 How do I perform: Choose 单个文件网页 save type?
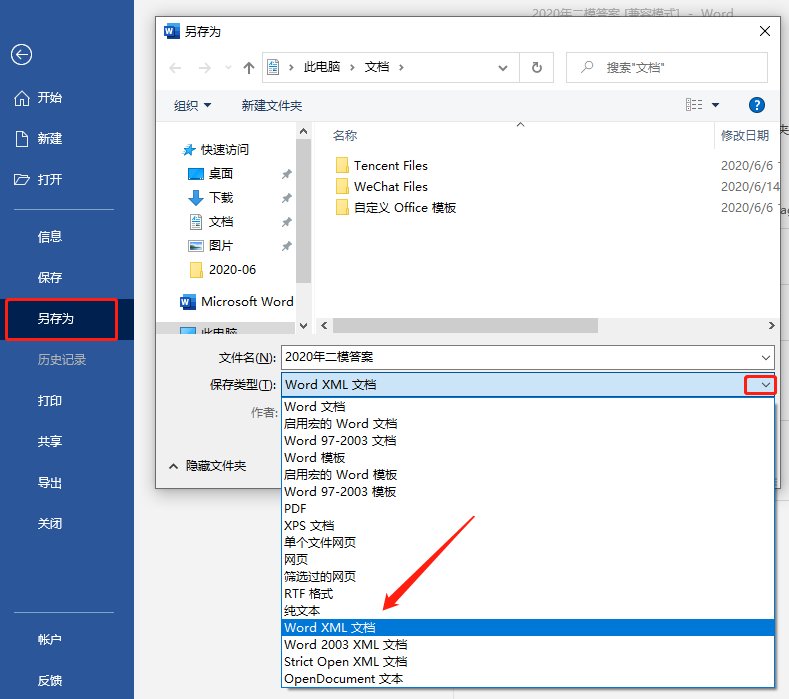[528, 542]
